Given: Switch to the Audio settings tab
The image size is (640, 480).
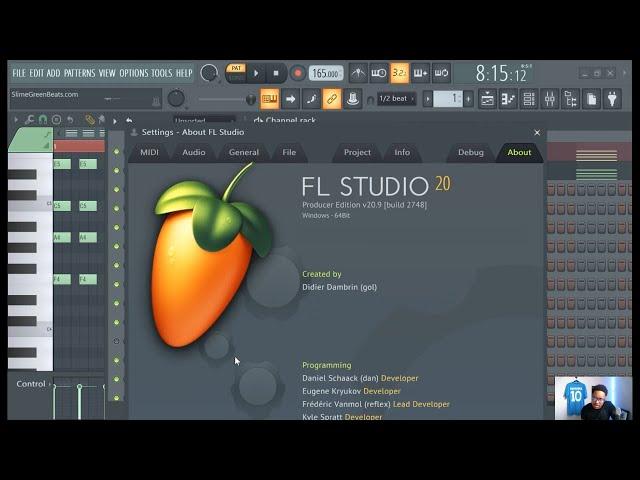Looking at the screenshot, I should [194, 152].
